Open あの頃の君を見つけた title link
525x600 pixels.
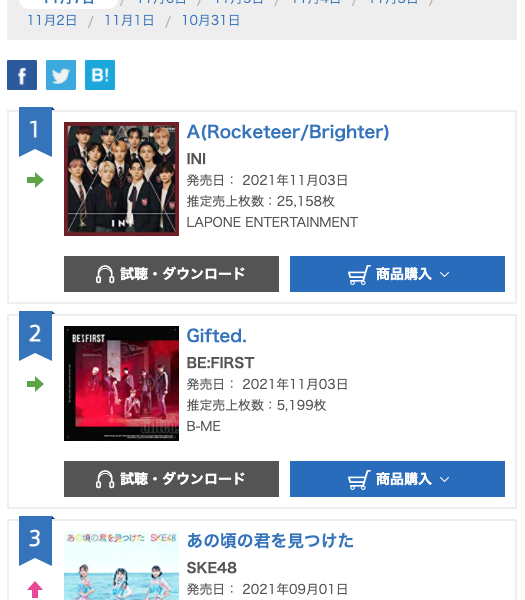click(270, 540)
